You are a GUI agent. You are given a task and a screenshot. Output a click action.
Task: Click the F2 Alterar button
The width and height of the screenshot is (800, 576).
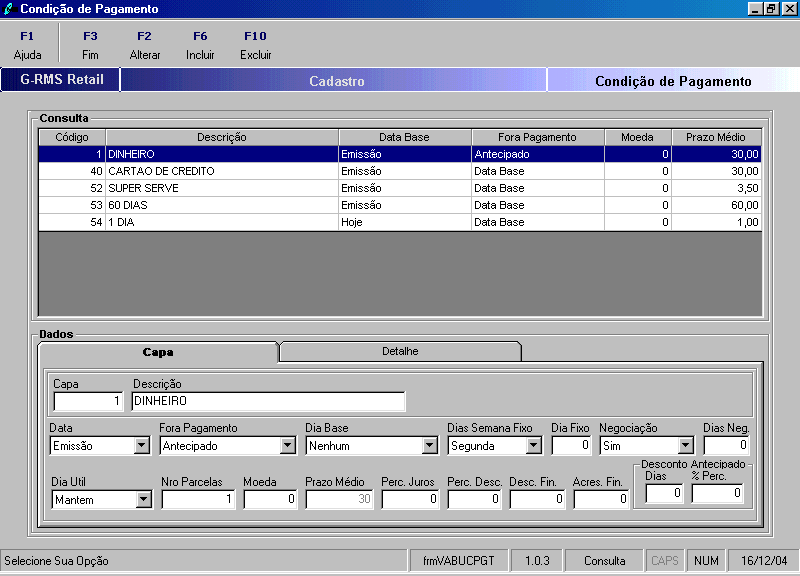click(x=145, y=45)
